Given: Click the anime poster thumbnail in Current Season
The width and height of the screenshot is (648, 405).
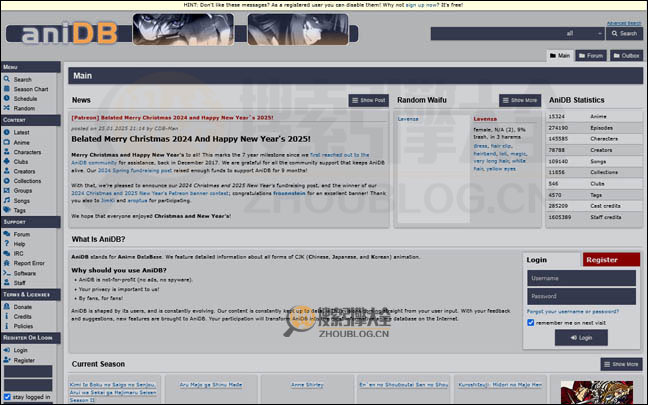Looking at the screenshot, I should click(597, 392).
